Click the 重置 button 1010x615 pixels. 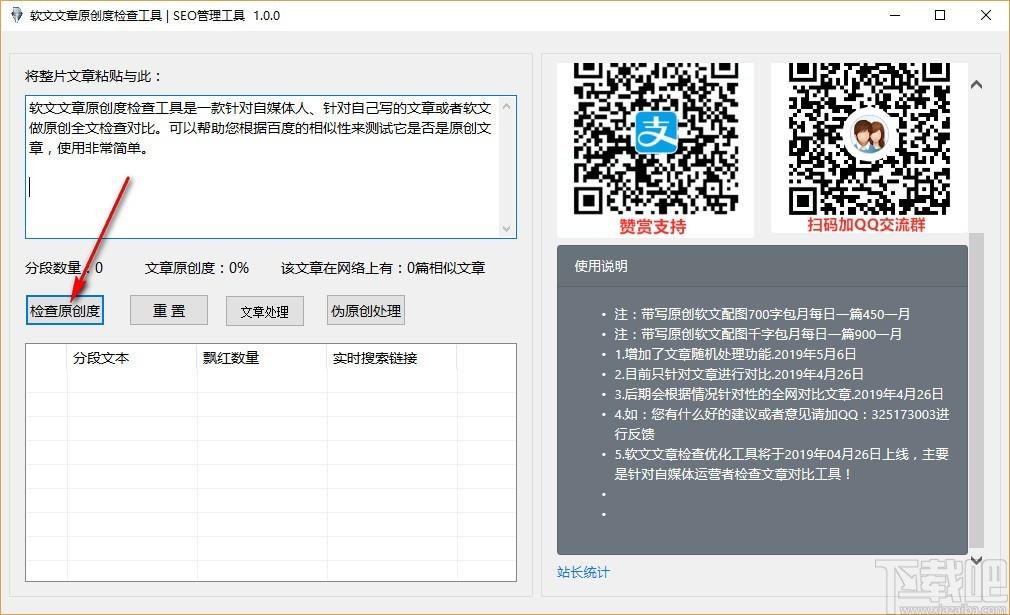point(169,311)
